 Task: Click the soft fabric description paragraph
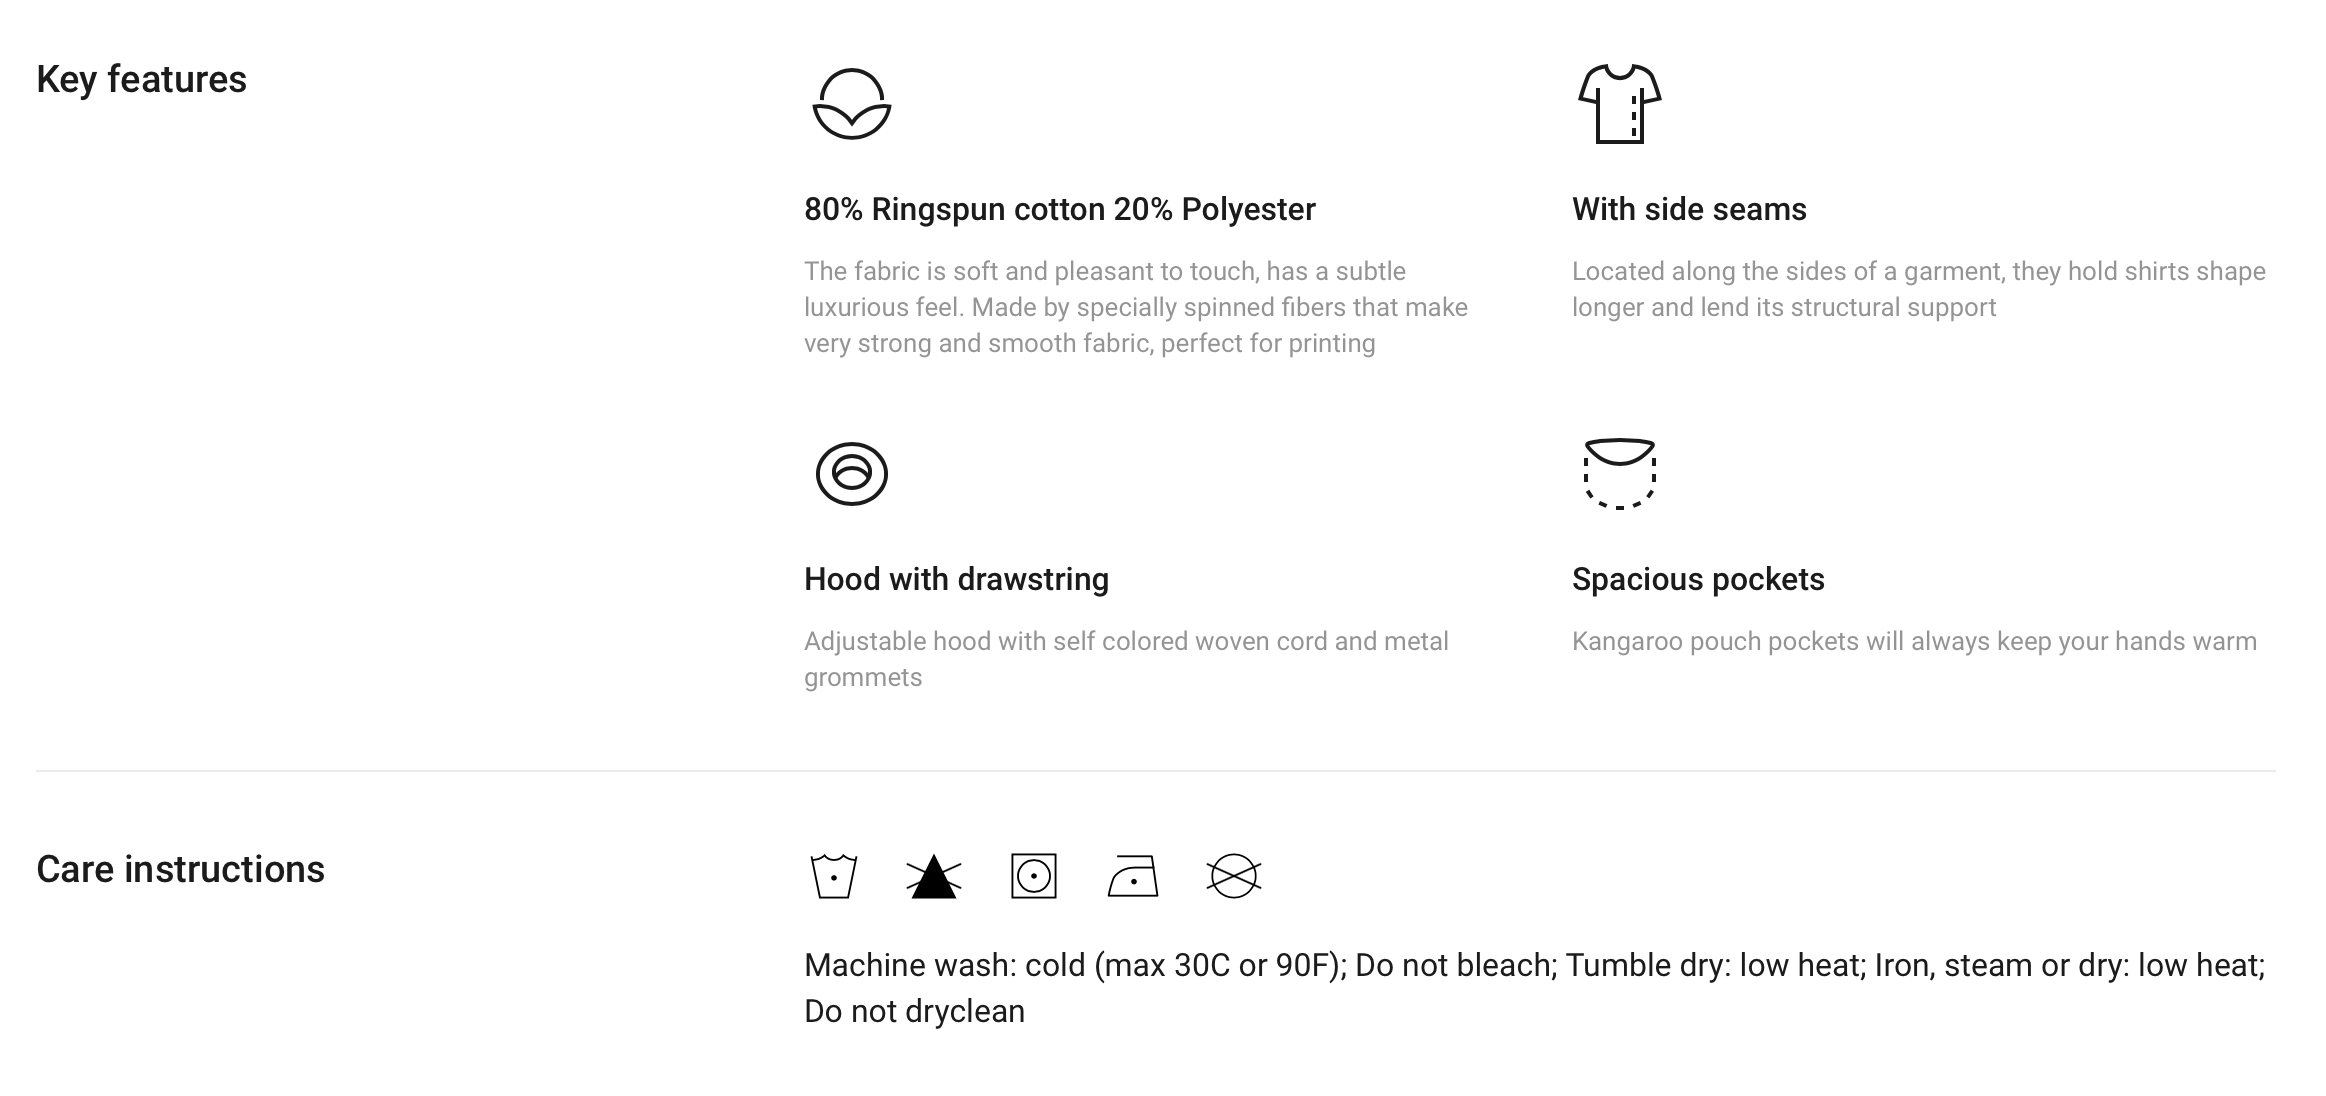point(1136,307)
